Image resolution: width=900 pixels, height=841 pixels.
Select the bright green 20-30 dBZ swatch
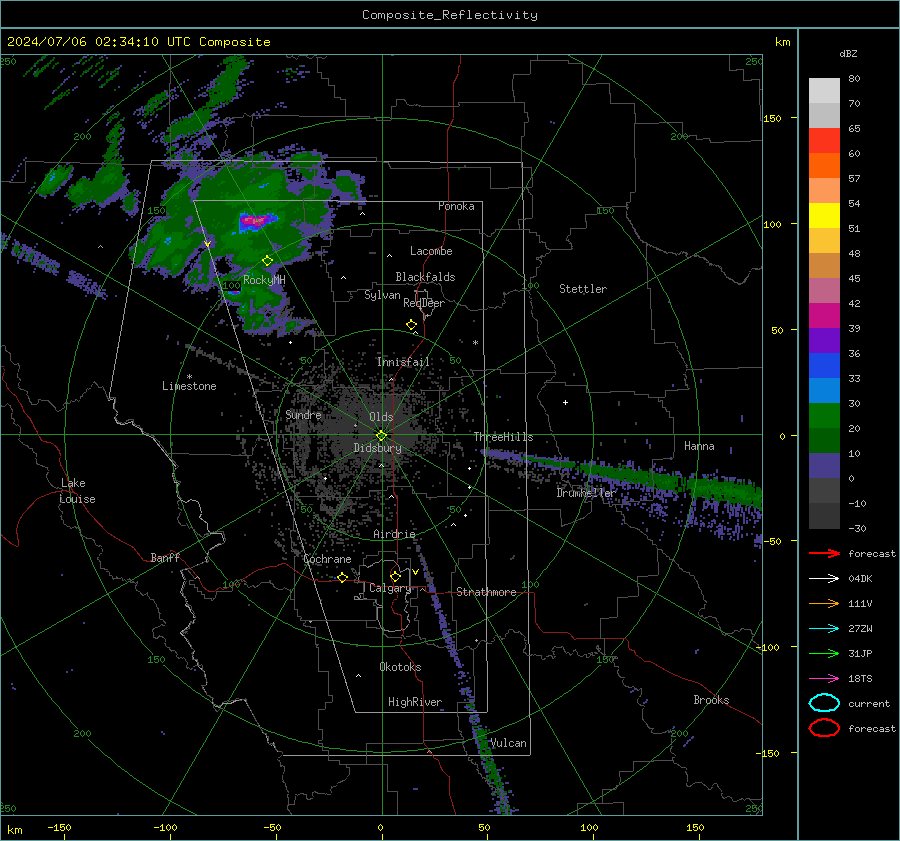coord(824,416)
